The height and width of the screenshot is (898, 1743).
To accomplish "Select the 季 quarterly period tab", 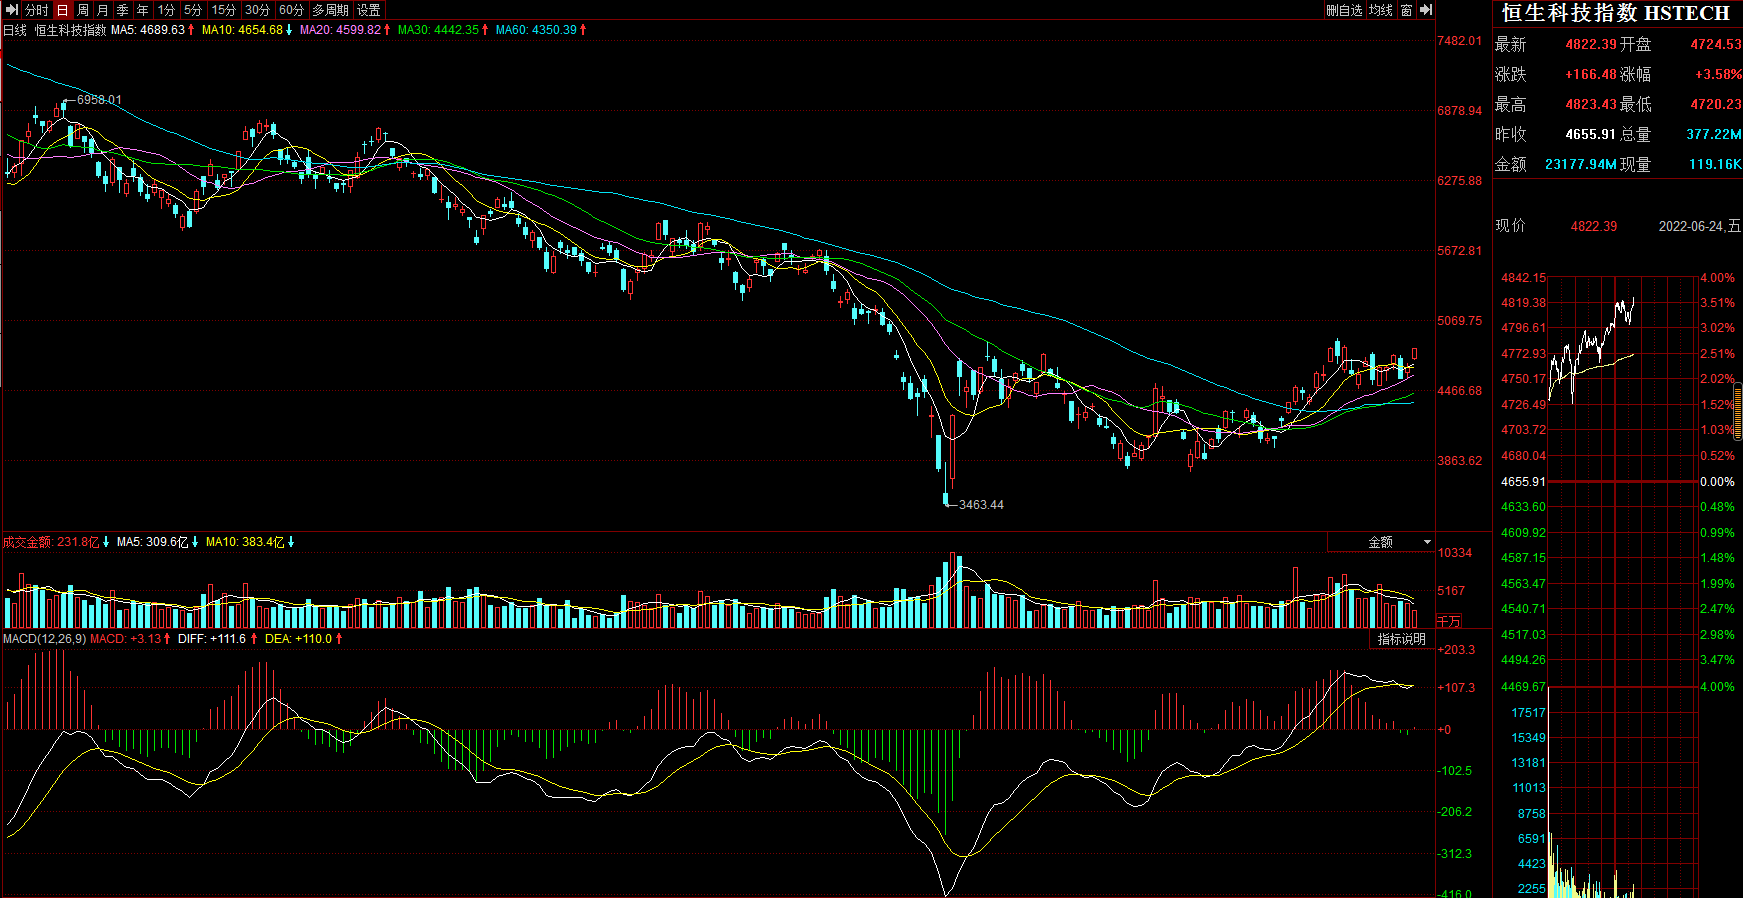I will (x=123, y=10).
